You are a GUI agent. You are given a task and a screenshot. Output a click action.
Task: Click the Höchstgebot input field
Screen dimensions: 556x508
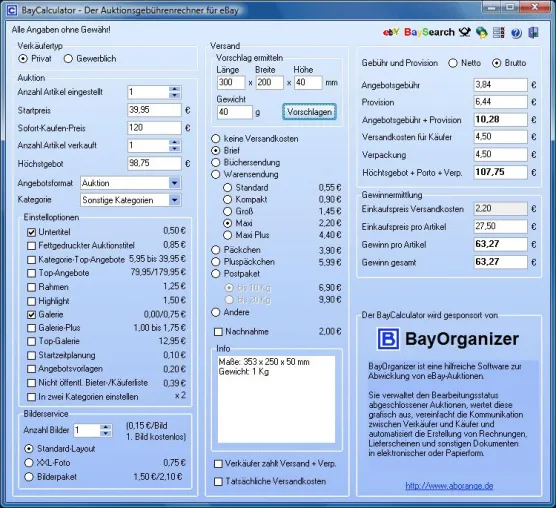tap(154, 163)
